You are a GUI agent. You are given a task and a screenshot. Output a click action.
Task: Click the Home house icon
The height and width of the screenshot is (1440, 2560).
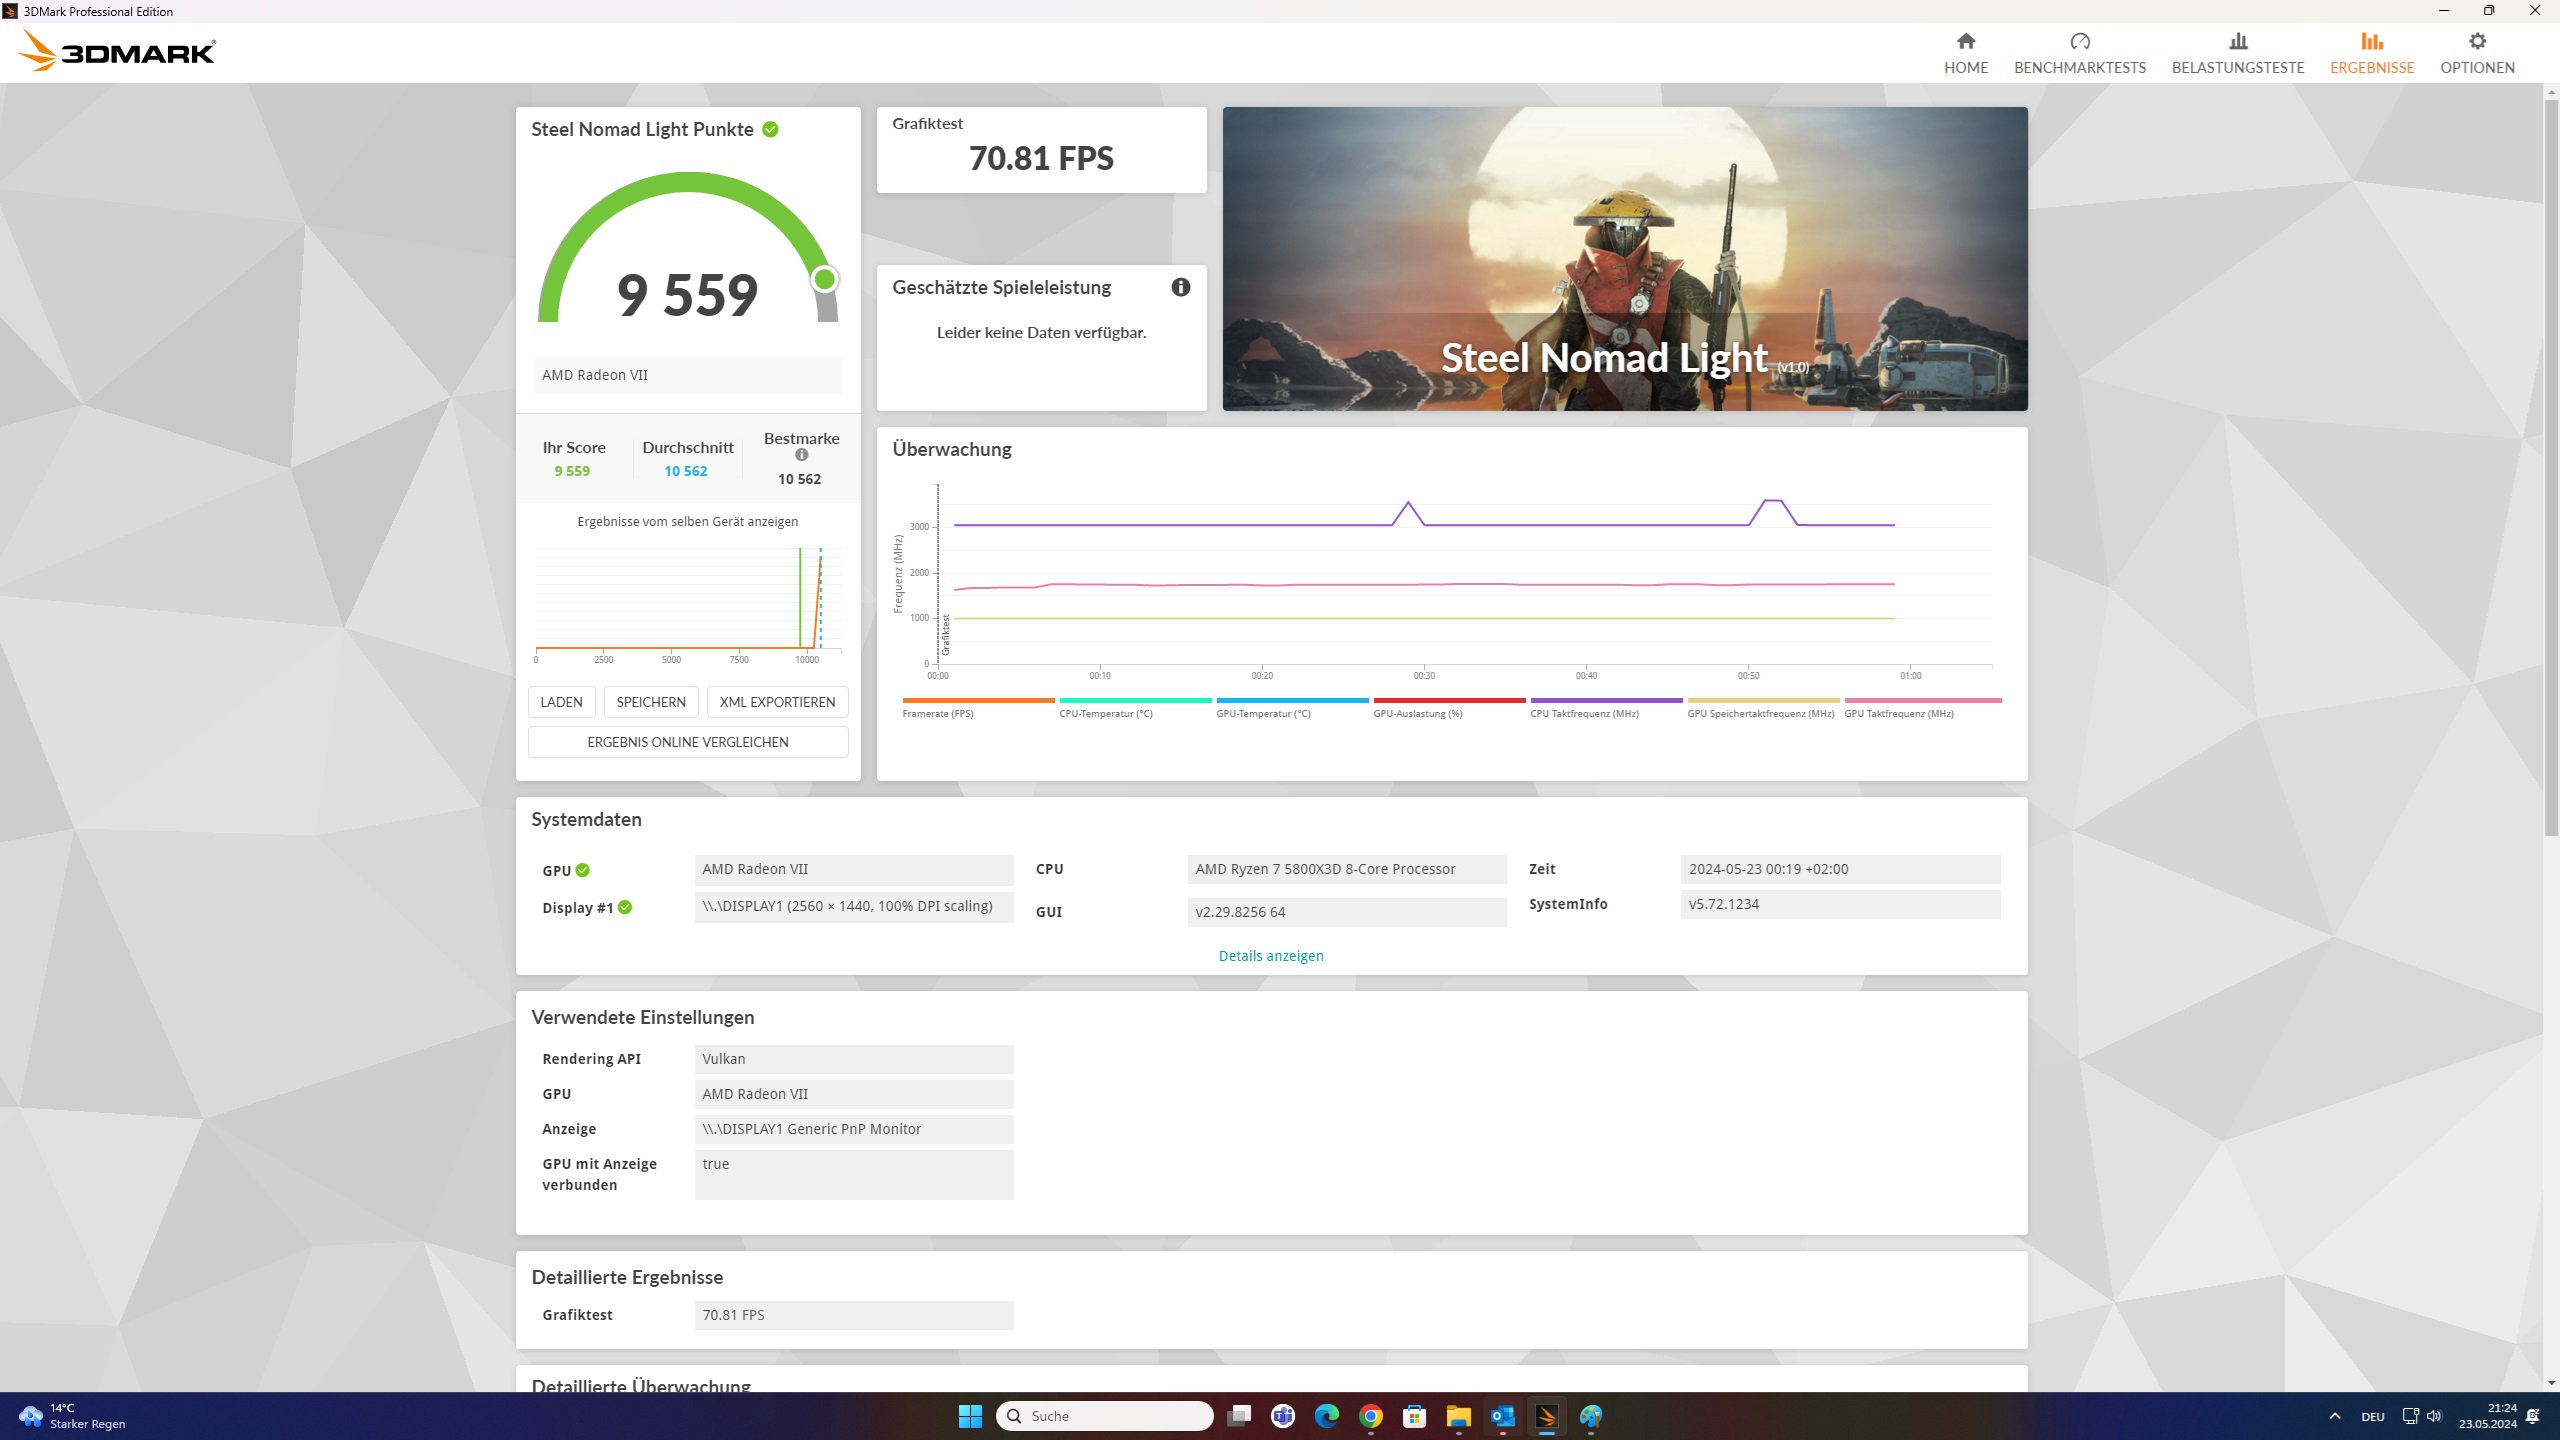coord(1965,42)
